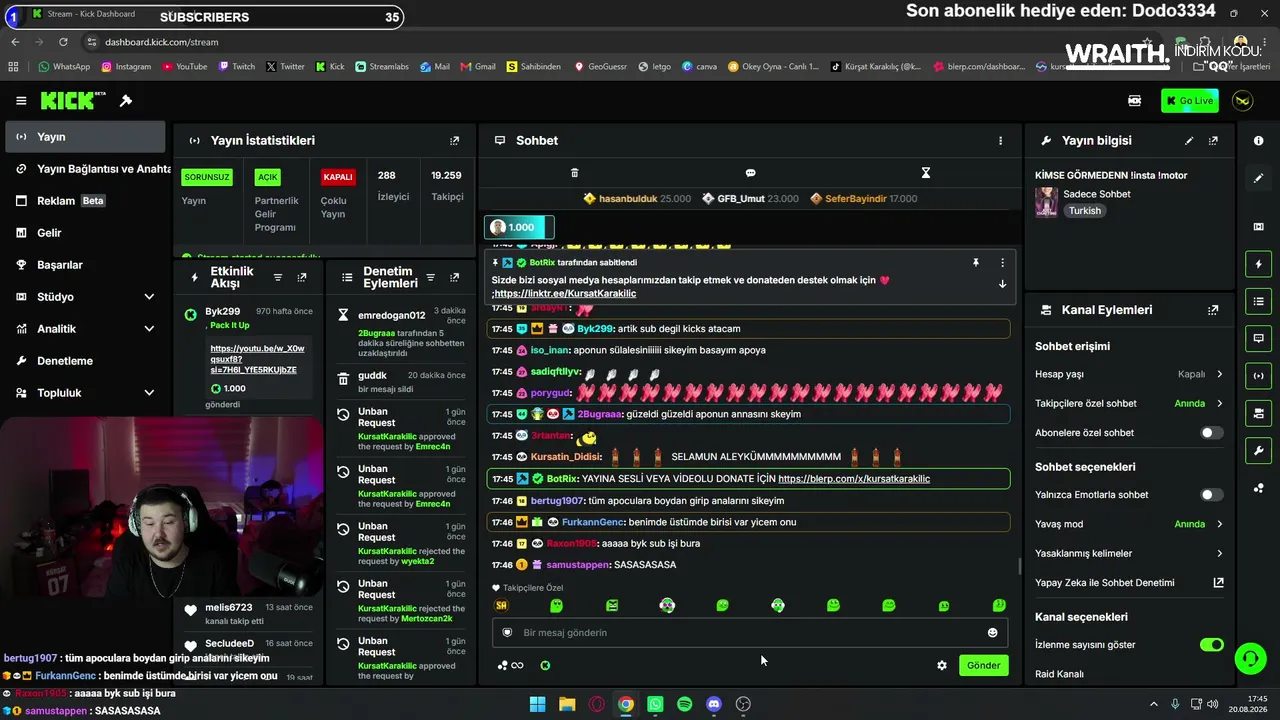
Task: Open the profile avatar menu
Action: tap(1243, 101)
